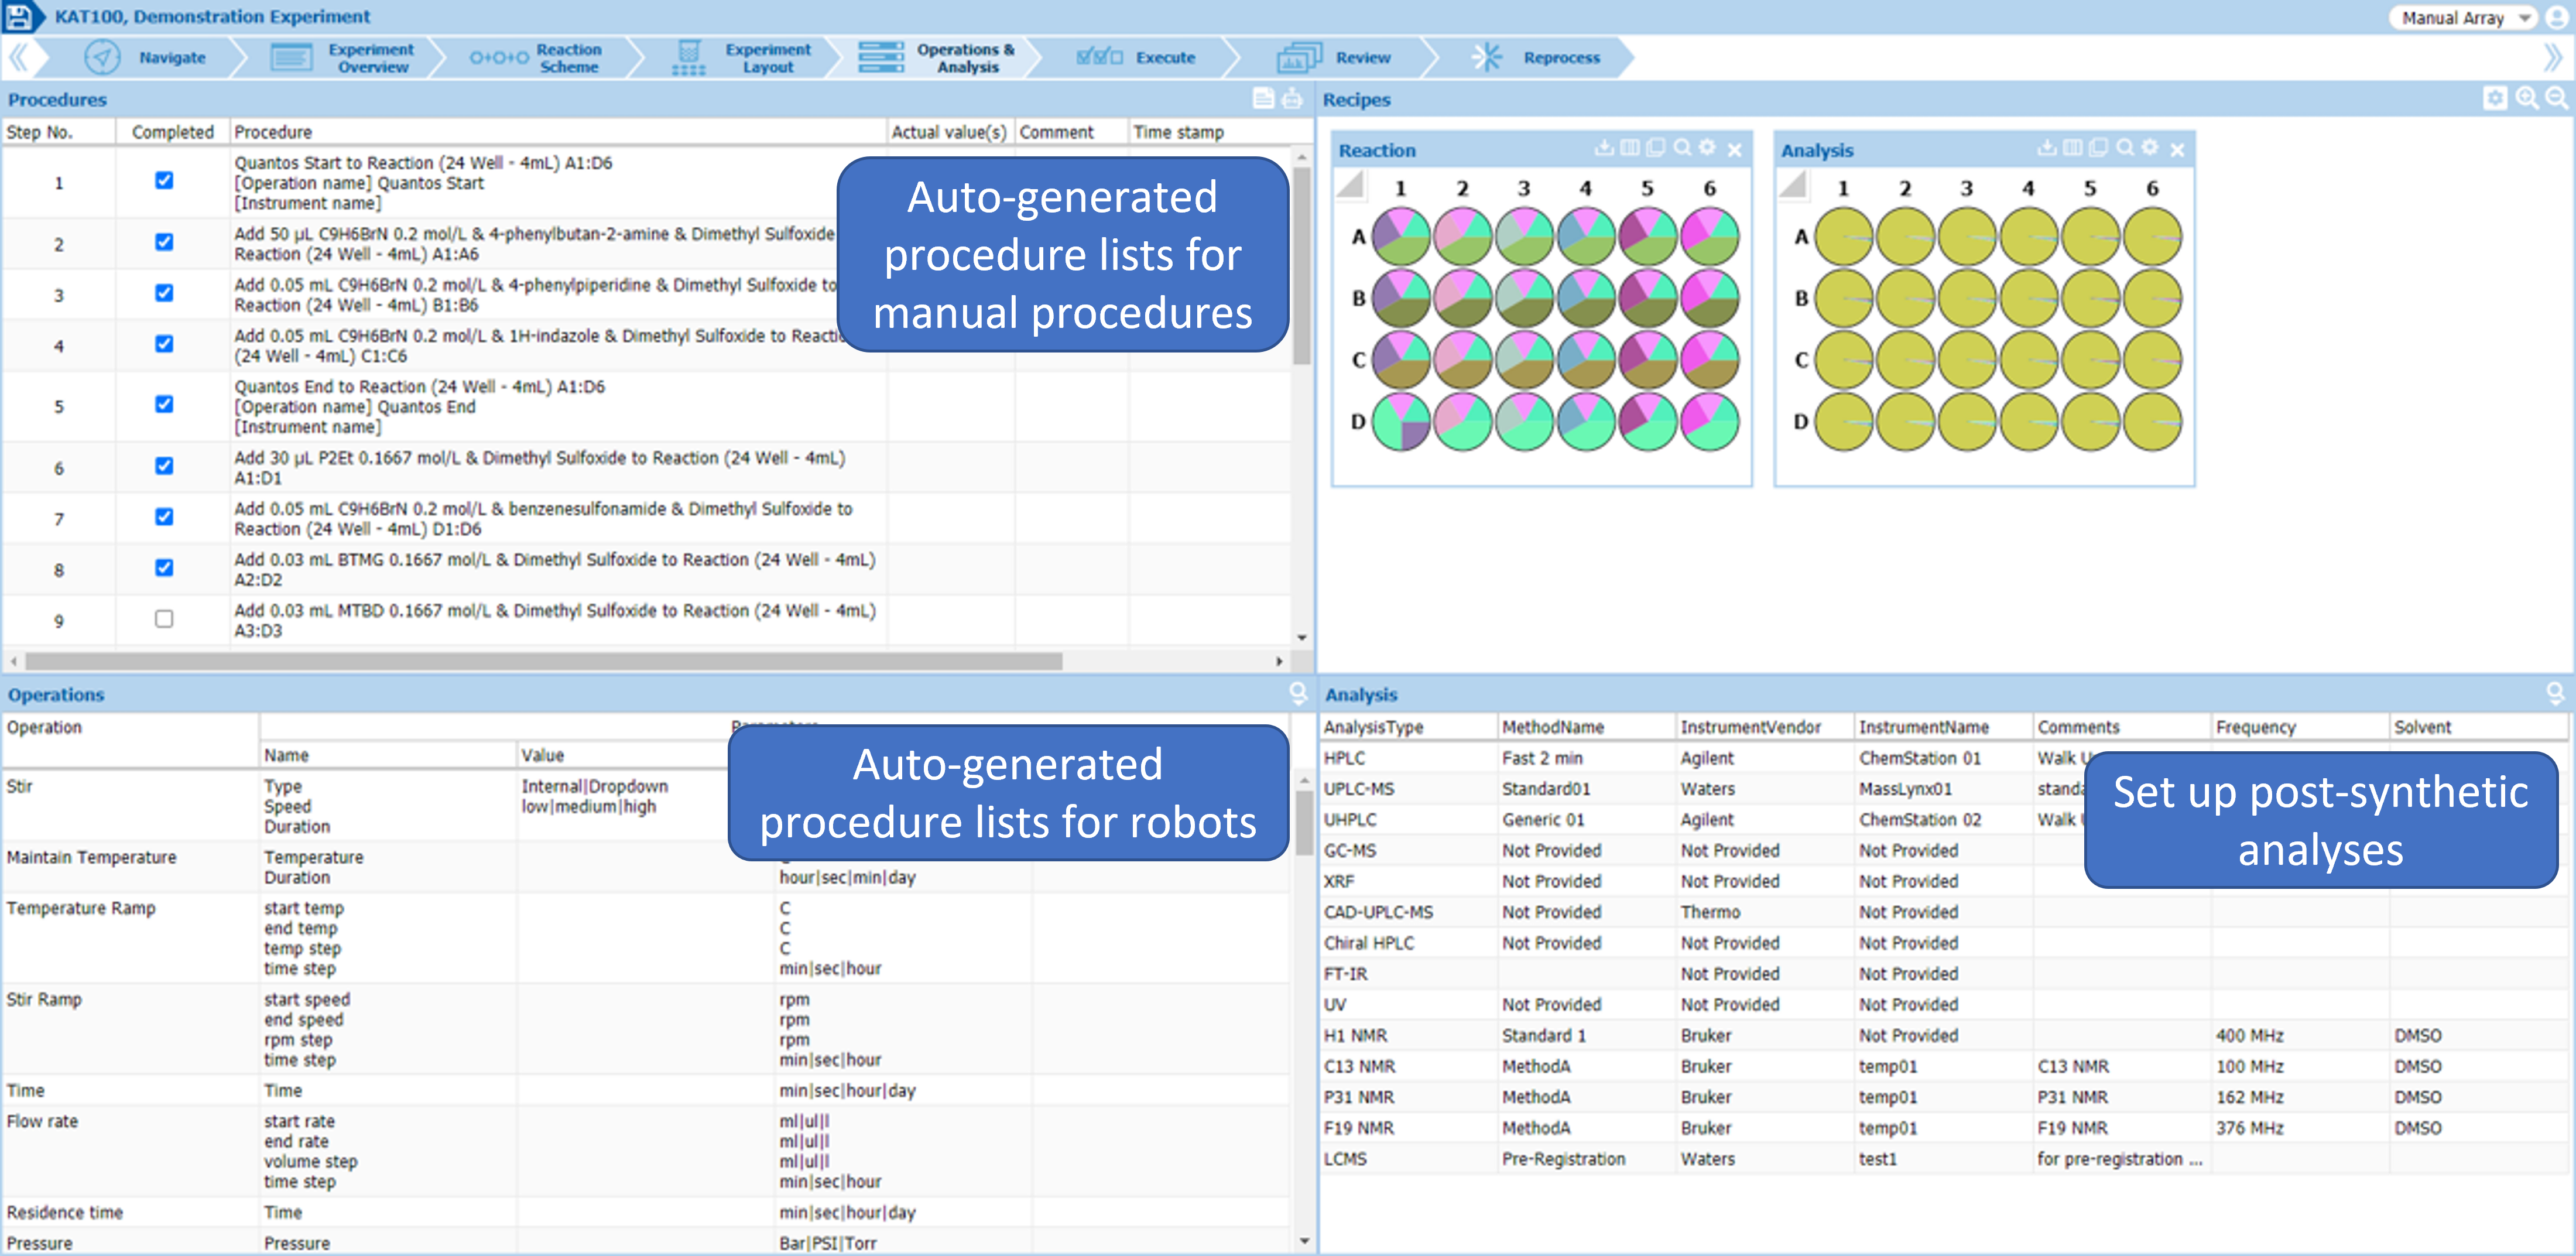Select well A1 pie chart in Reaction plate
Screen dimensions: 2576x1256
coord(1400,236)
